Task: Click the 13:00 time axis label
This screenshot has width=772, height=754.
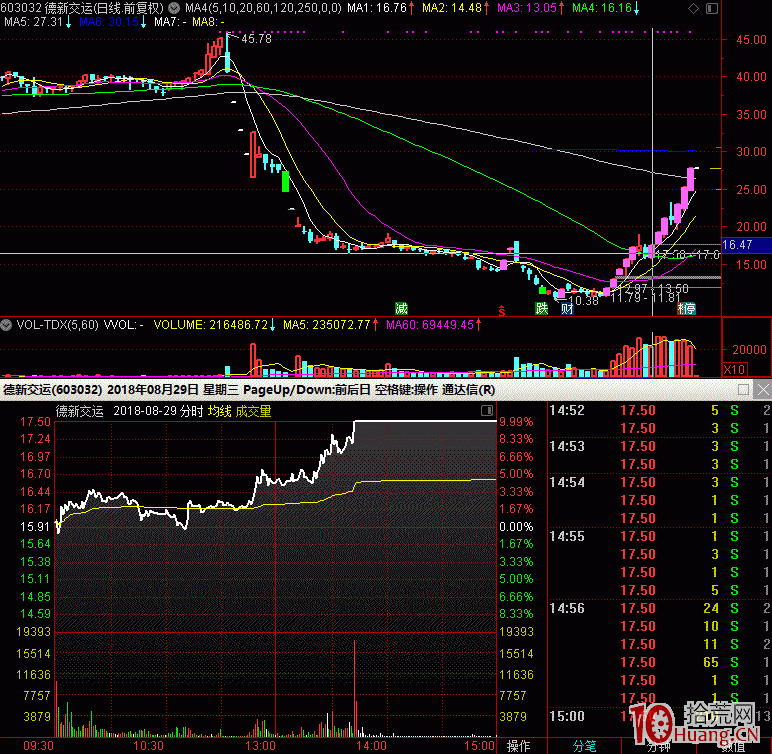Action: 260,746
